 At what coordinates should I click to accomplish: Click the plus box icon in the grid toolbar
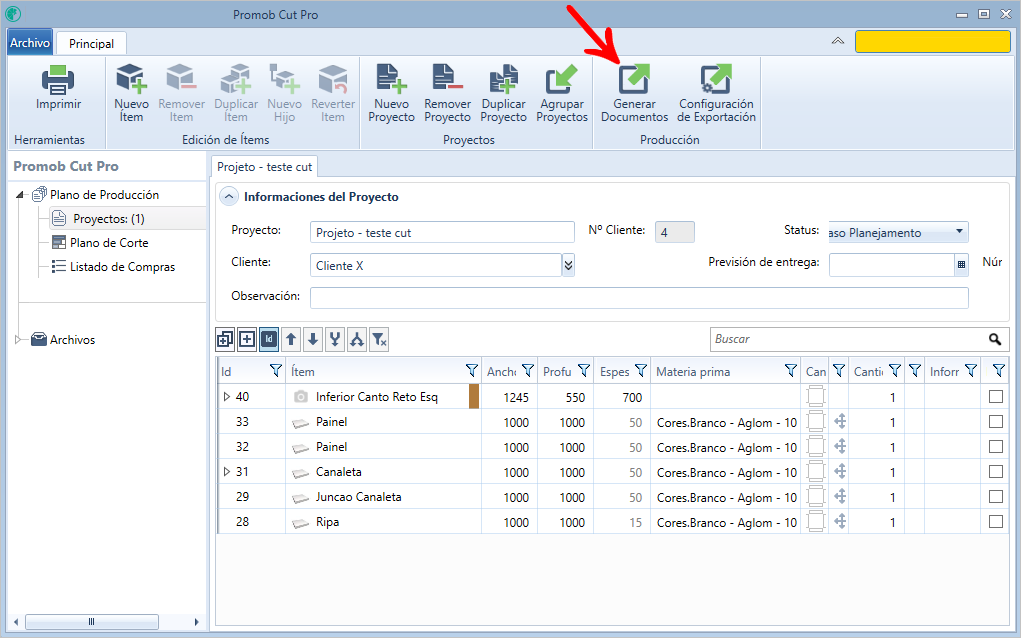tap(247, 339)
